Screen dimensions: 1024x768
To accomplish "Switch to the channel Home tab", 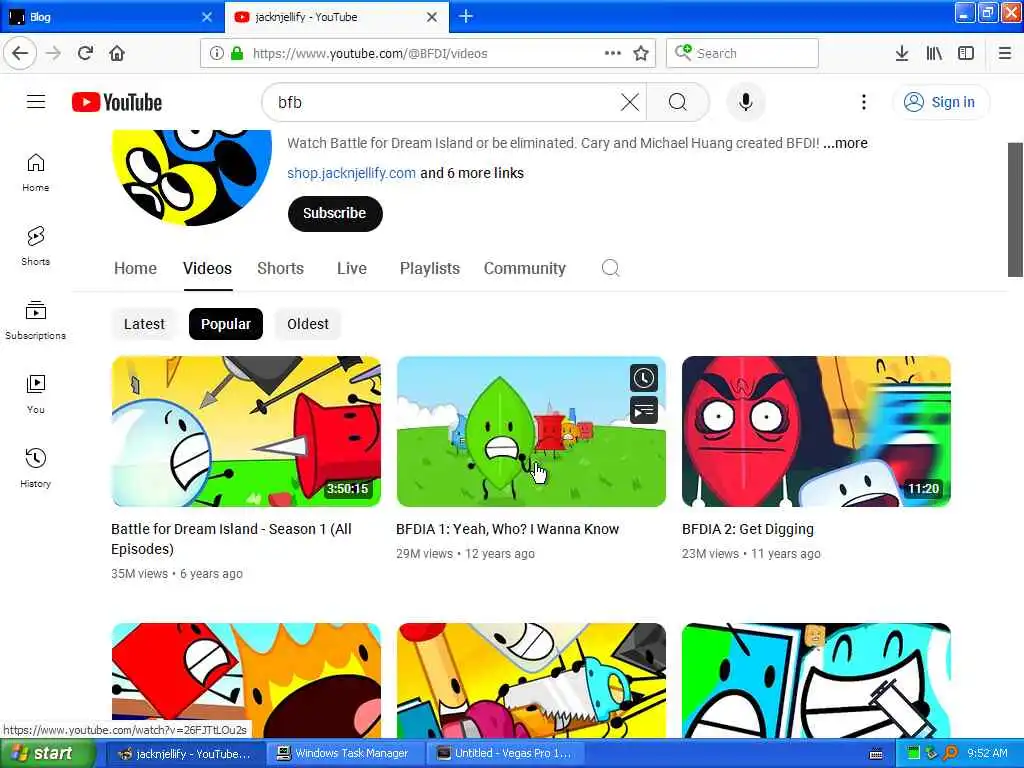I will point(135,268).
